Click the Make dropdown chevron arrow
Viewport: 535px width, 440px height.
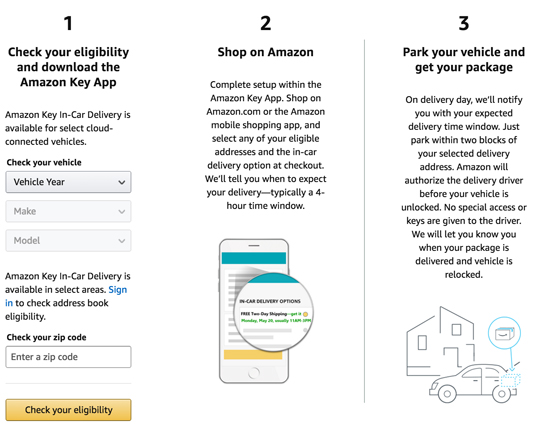pos(121,211)
